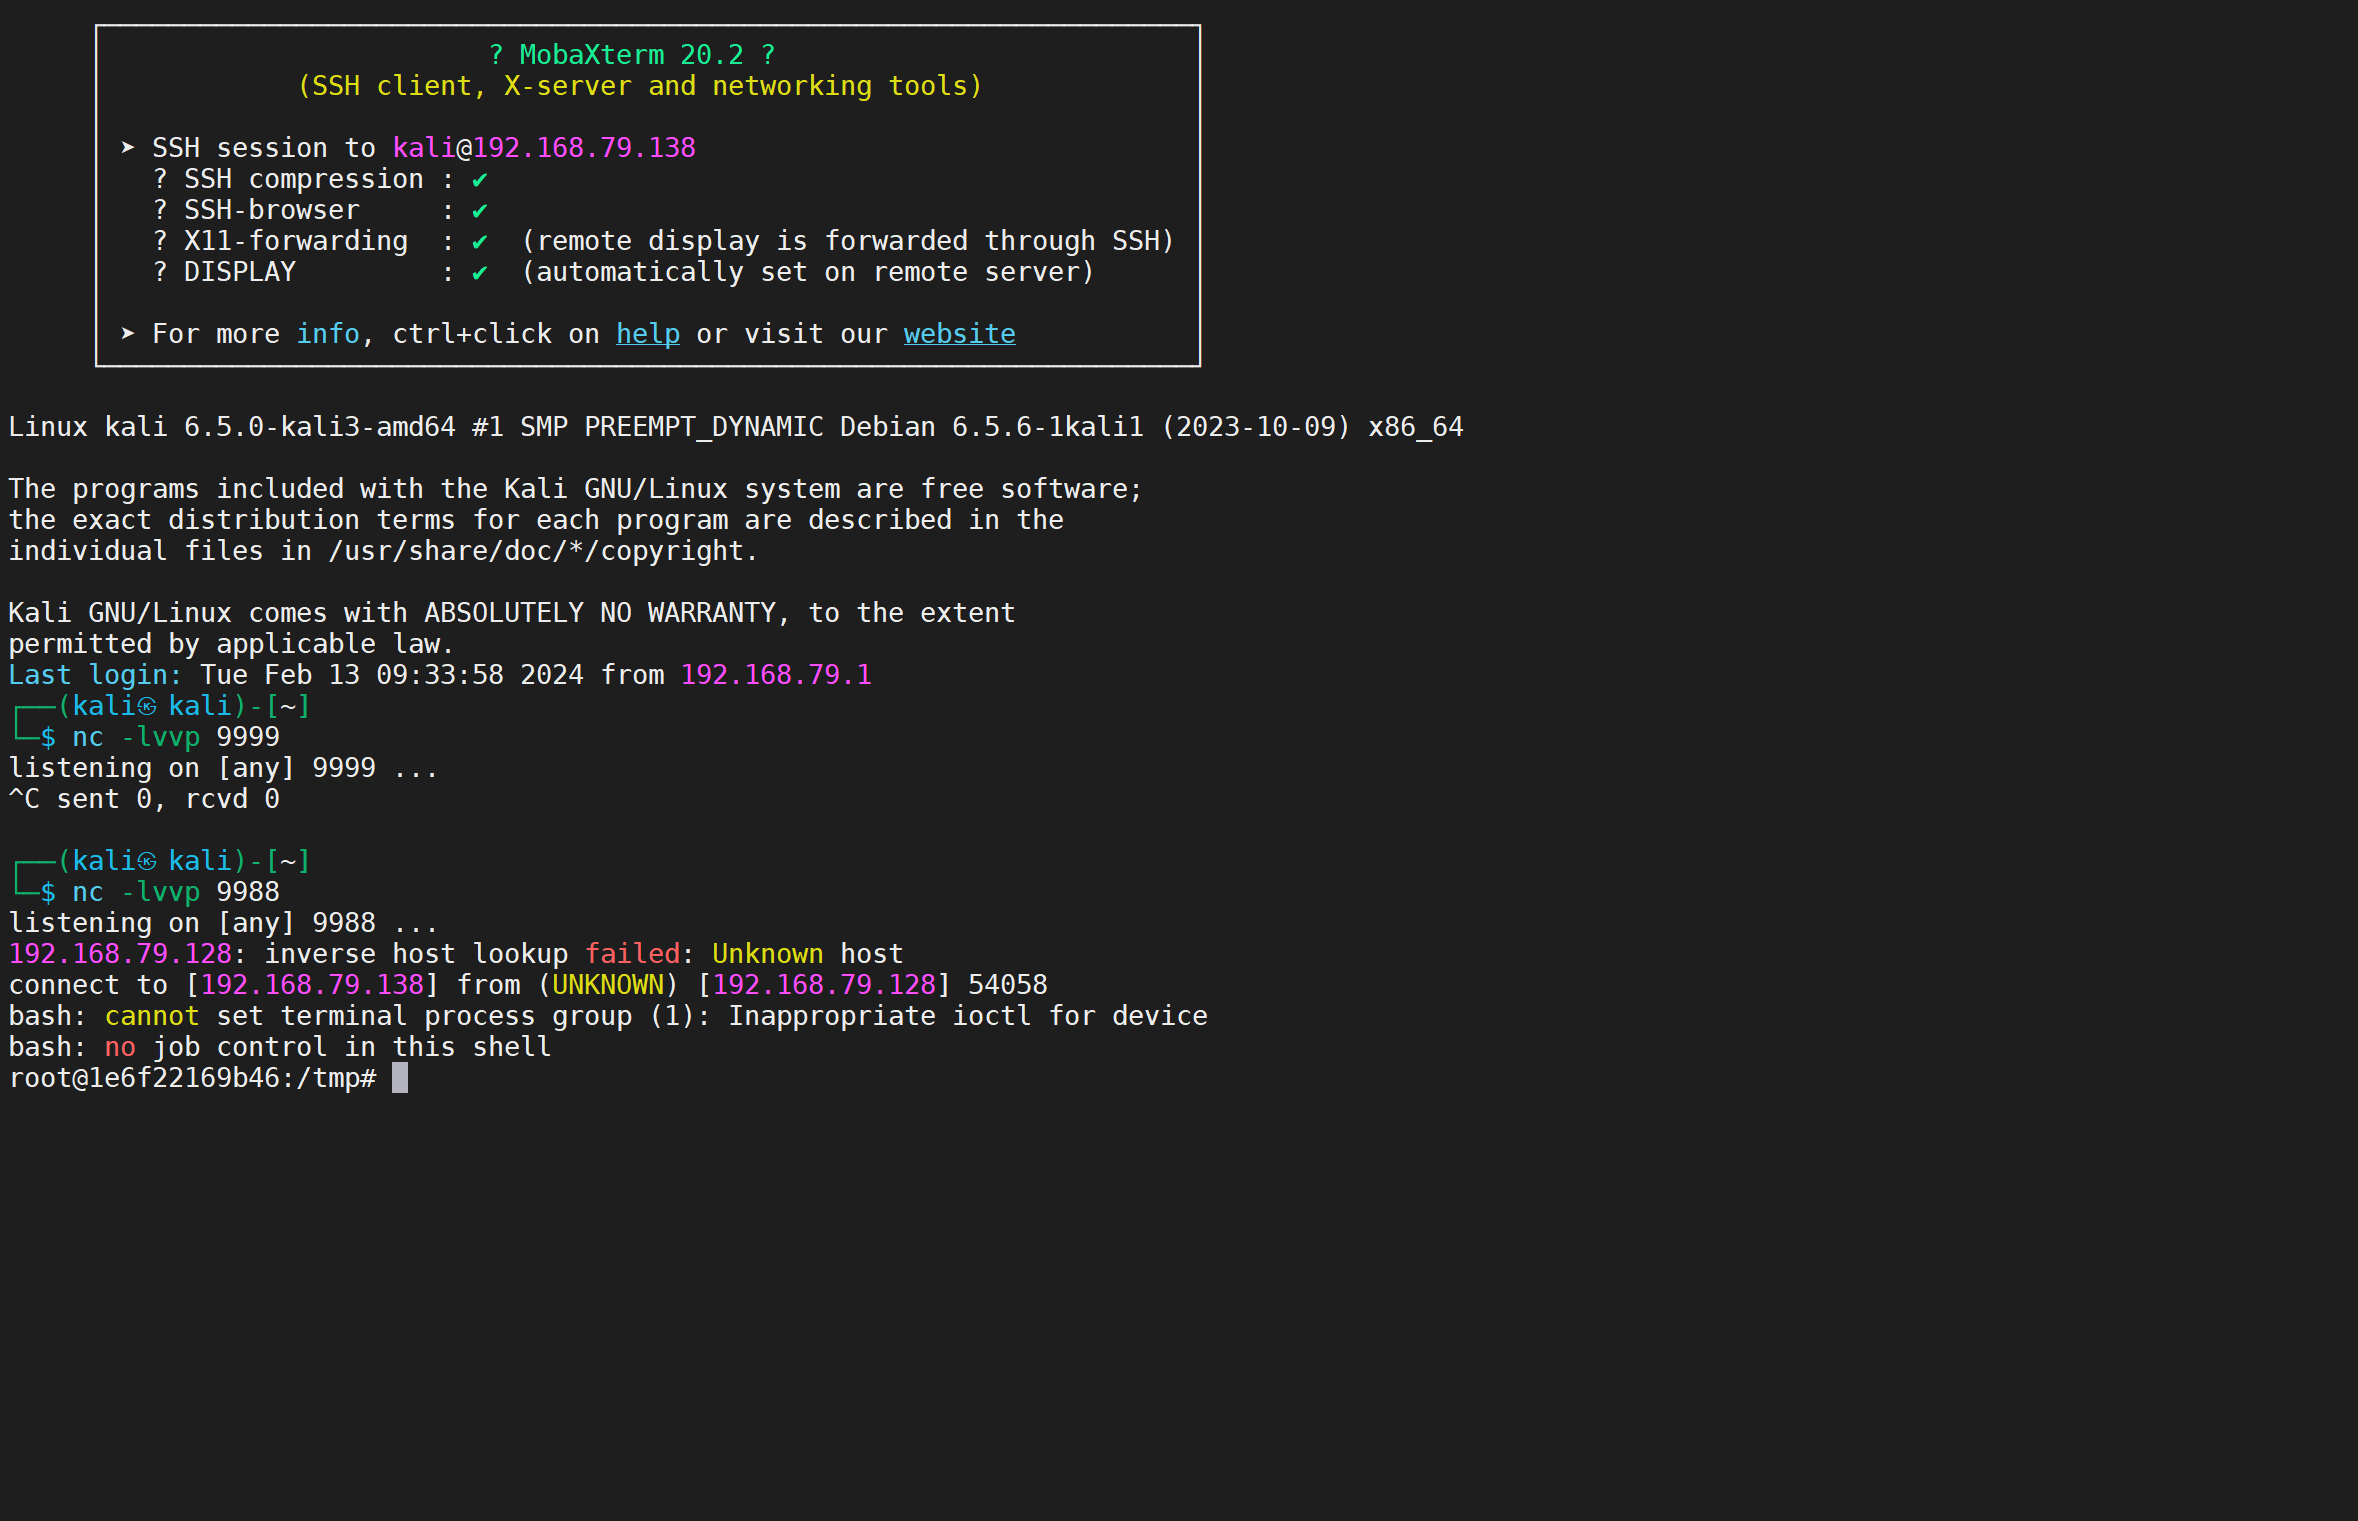Click the terminal cursor block at root prompt
Screen dimensions: 2358x1521
point(400,1078)
